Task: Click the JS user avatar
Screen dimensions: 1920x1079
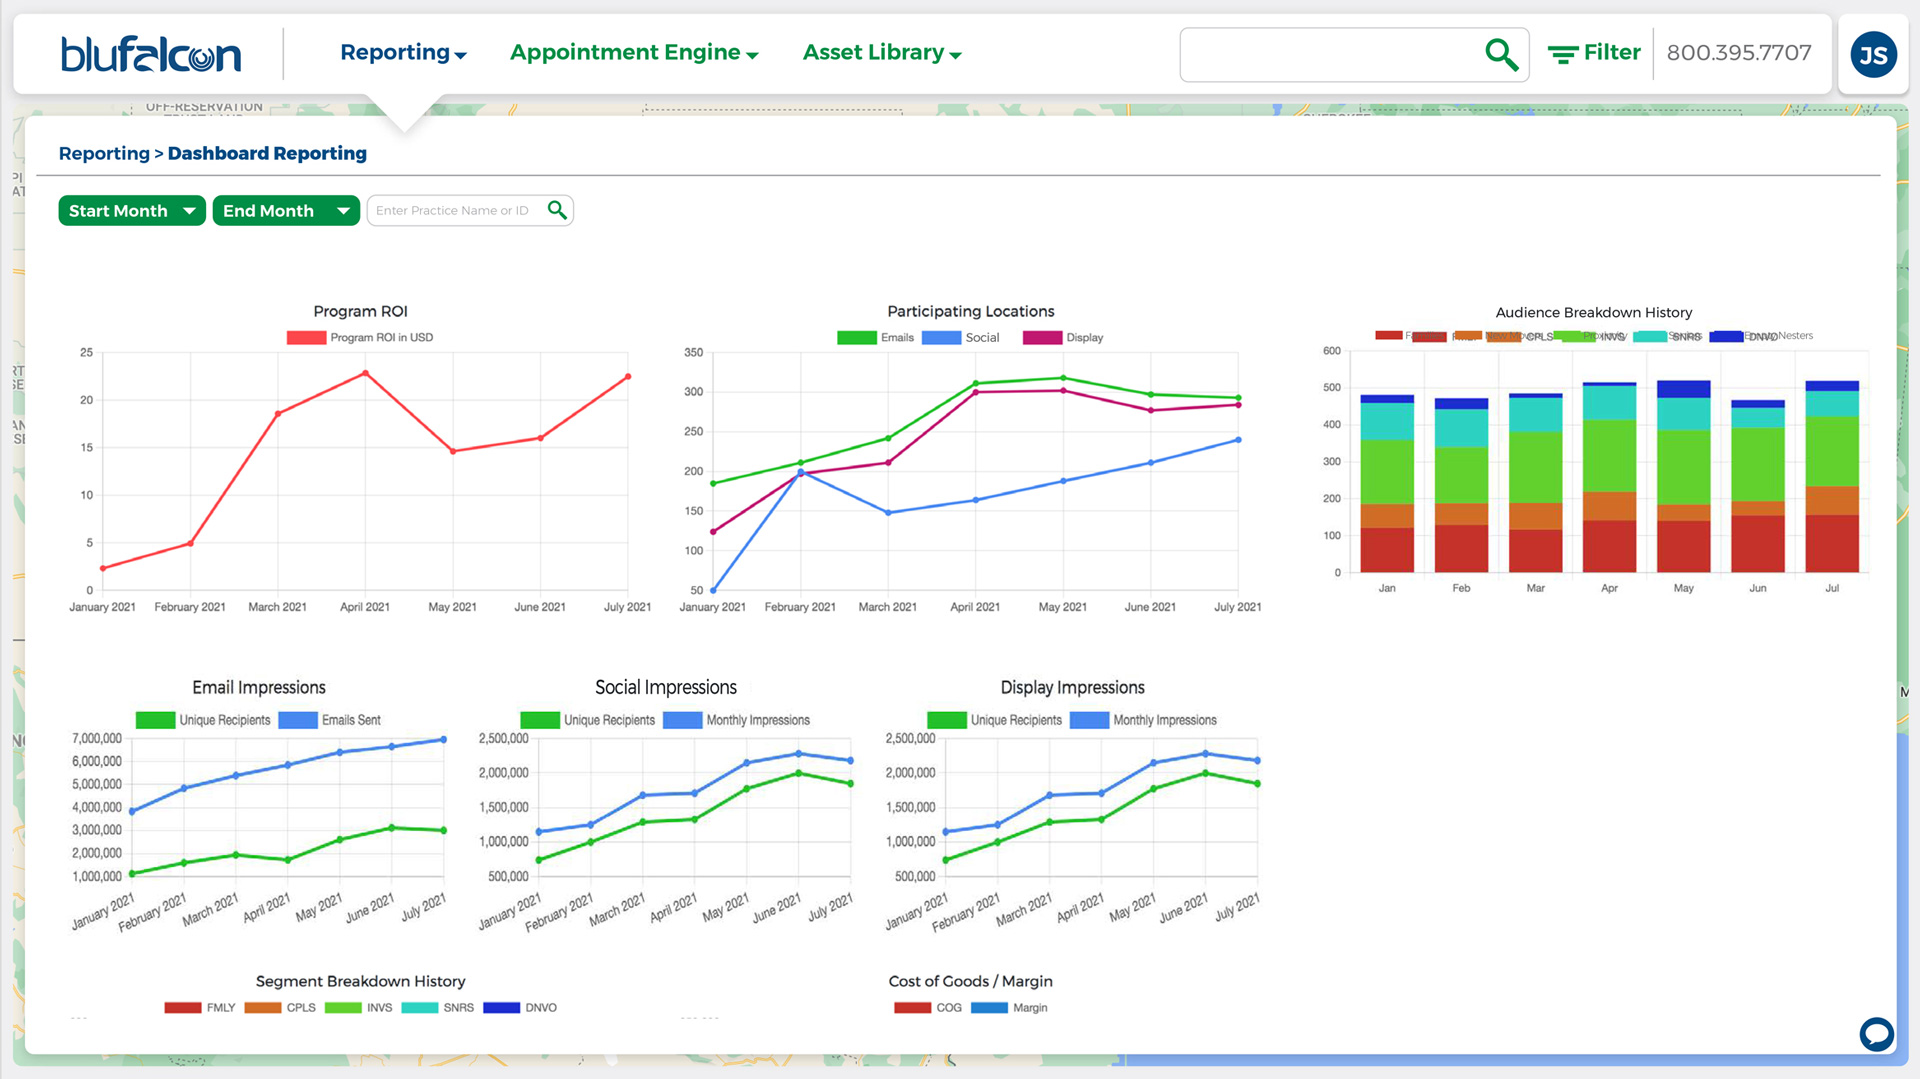Action: (x=1873, y=55)
